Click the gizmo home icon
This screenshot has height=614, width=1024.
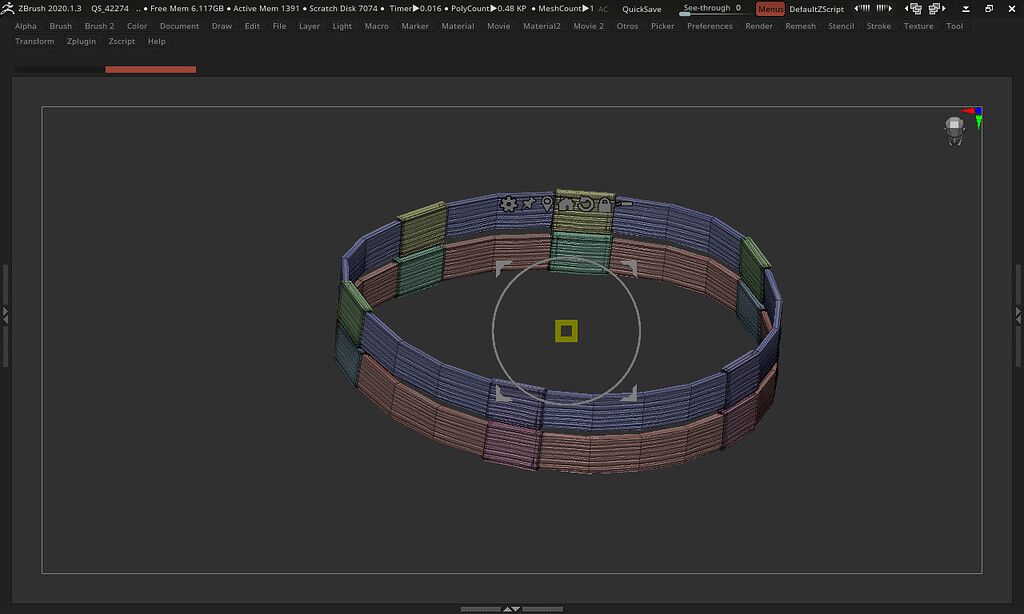[x=566, y=204]
